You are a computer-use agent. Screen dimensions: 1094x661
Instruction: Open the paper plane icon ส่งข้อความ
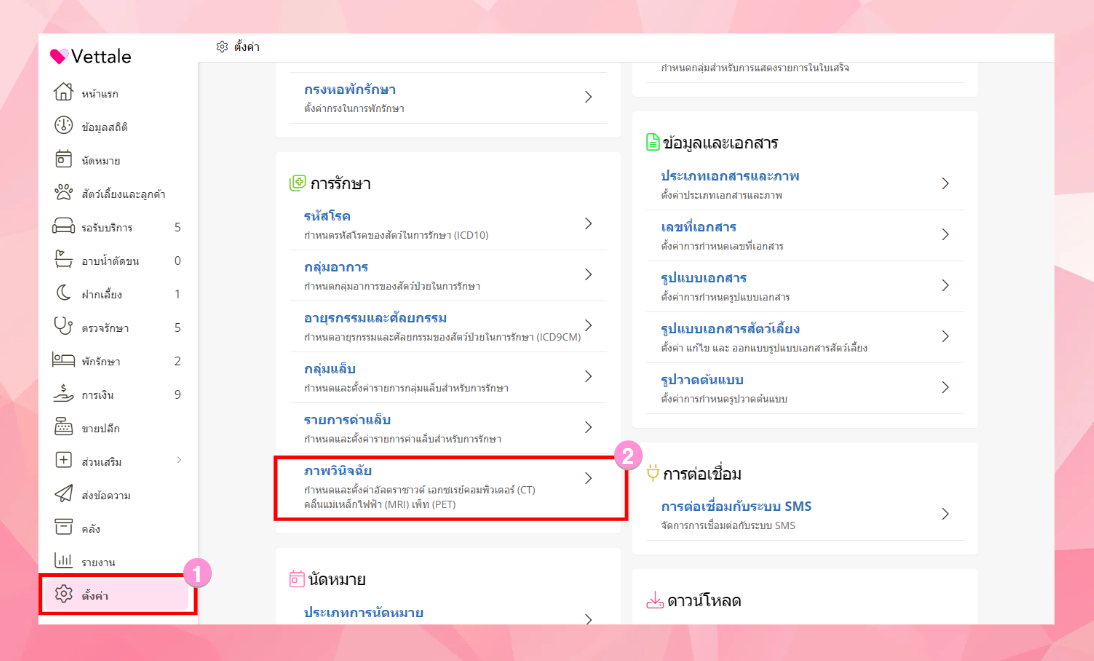[63, 494]
